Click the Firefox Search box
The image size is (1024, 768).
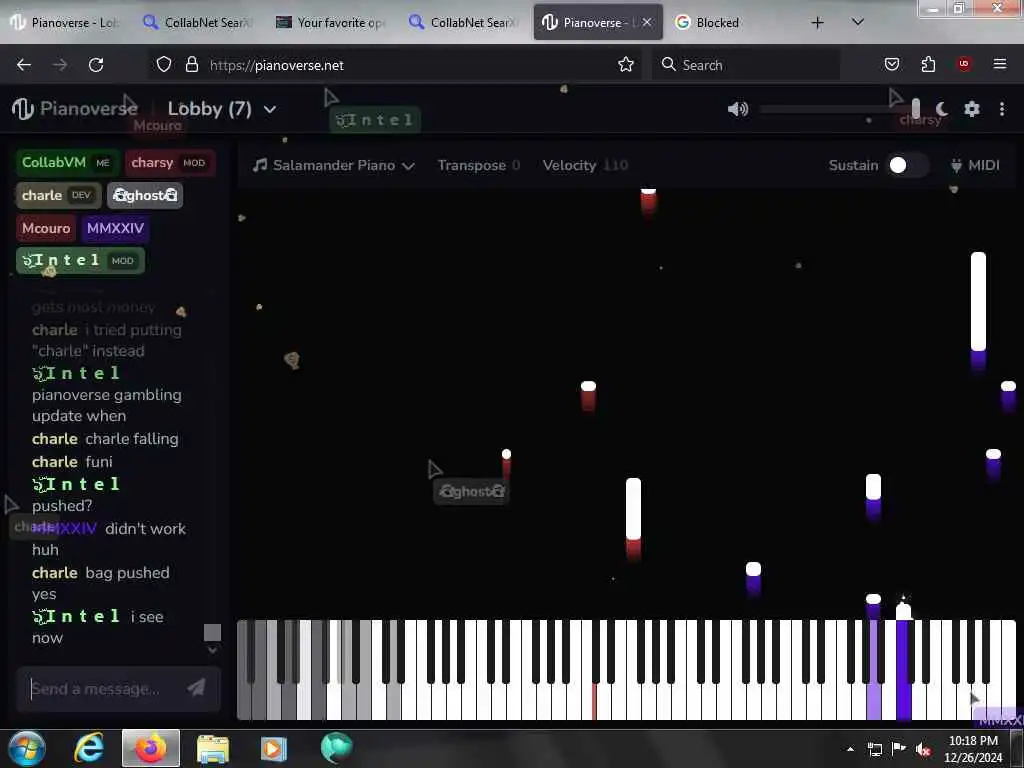click(746, 65)
